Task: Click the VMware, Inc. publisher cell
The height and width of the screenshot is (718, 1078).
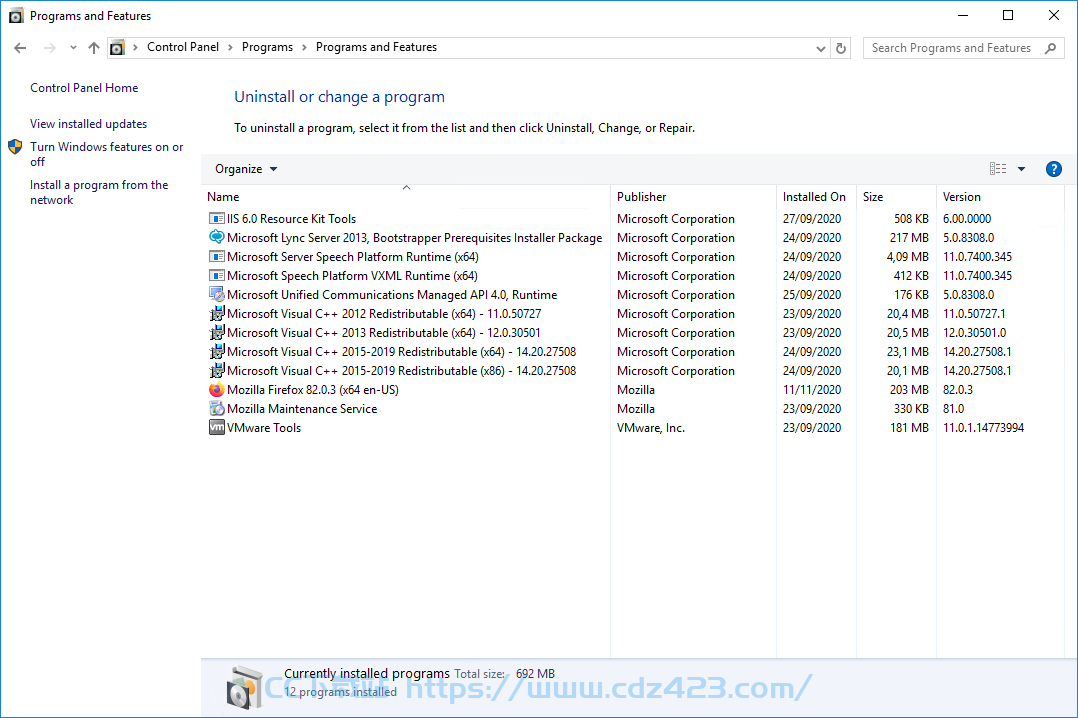Action: 650,428
